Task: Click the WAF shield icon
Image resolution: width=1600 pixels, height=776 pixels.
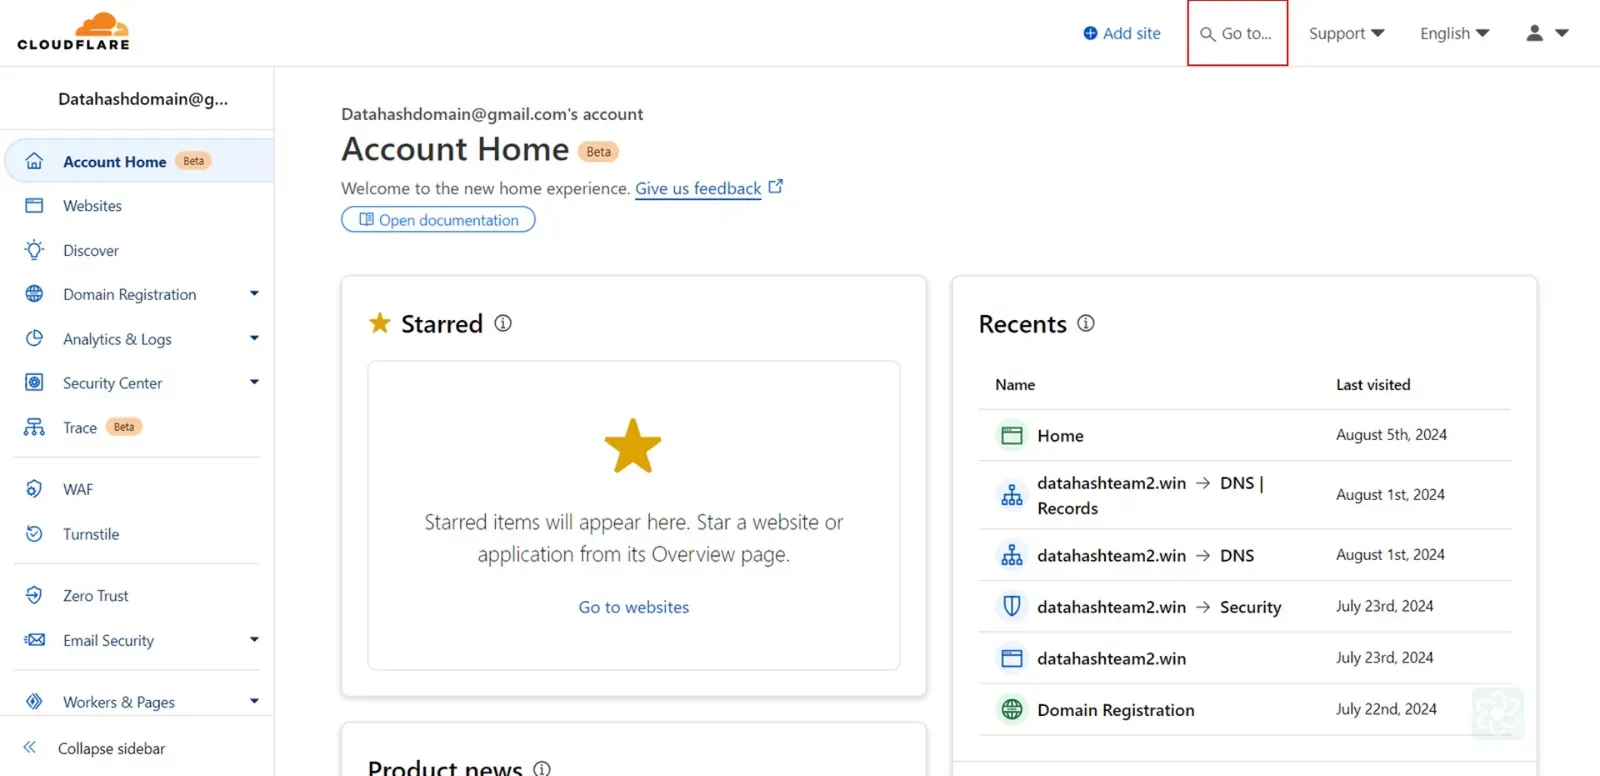Action: pyautogui.click(x=34, y=489)
